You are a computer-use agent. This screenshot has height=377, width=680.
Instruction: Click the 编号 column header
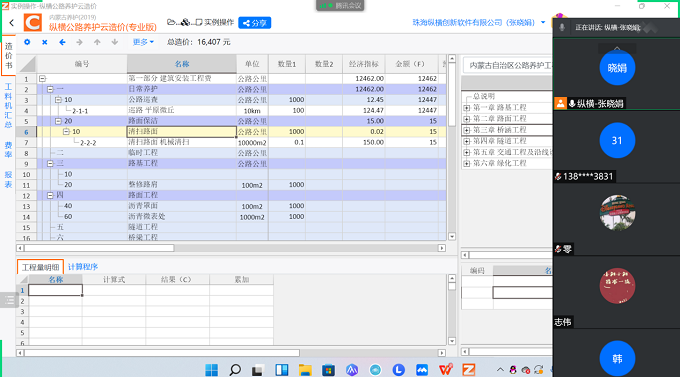point(82,64)
